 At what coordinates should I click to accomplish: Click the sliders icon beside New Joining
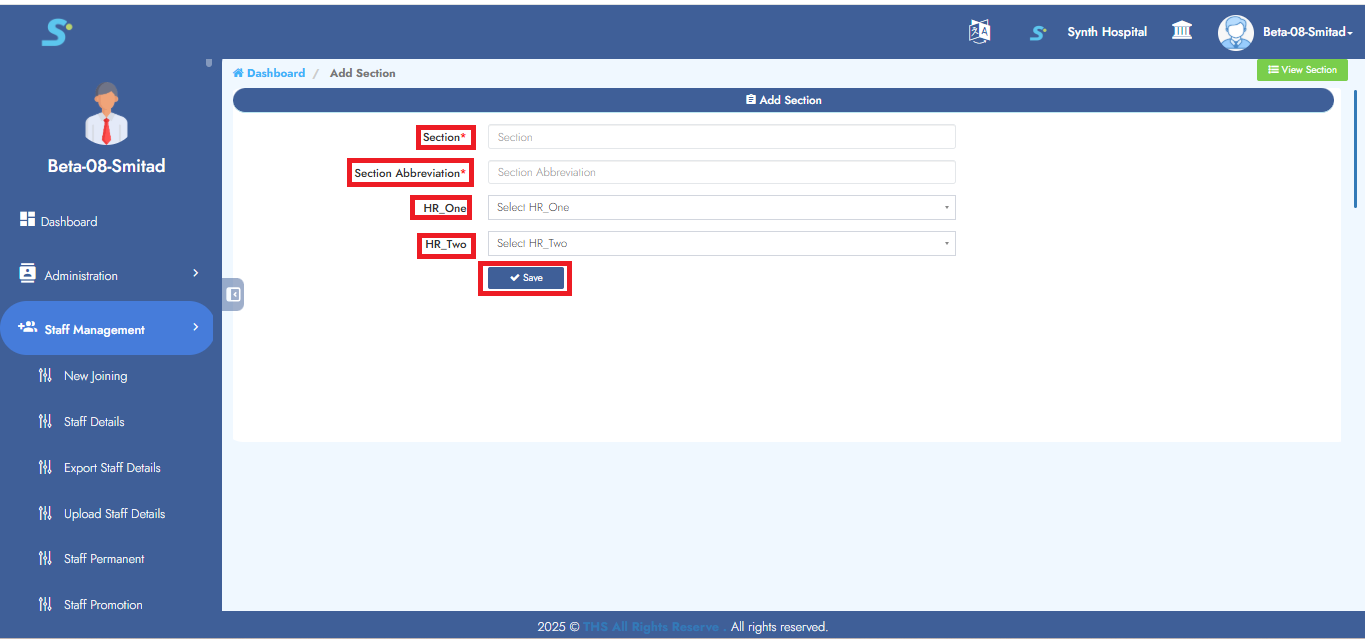coord(45,376)
